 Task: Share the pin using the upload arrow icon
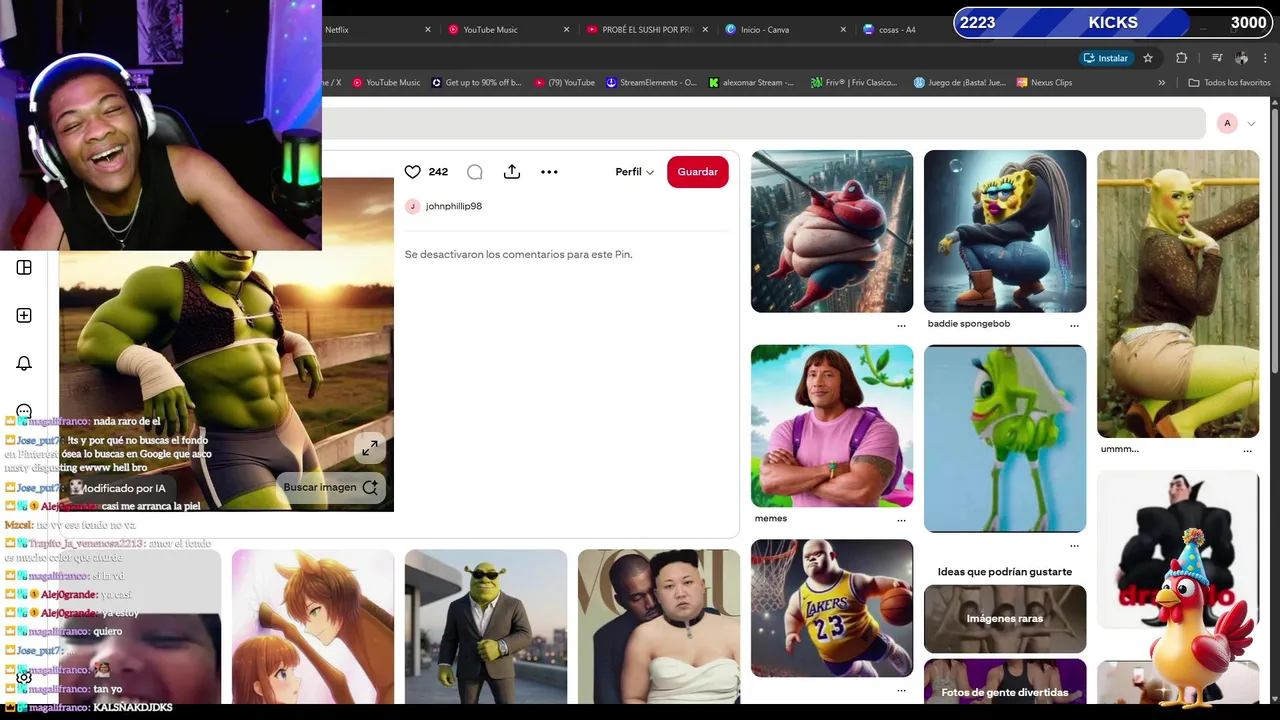pos(512,172)
